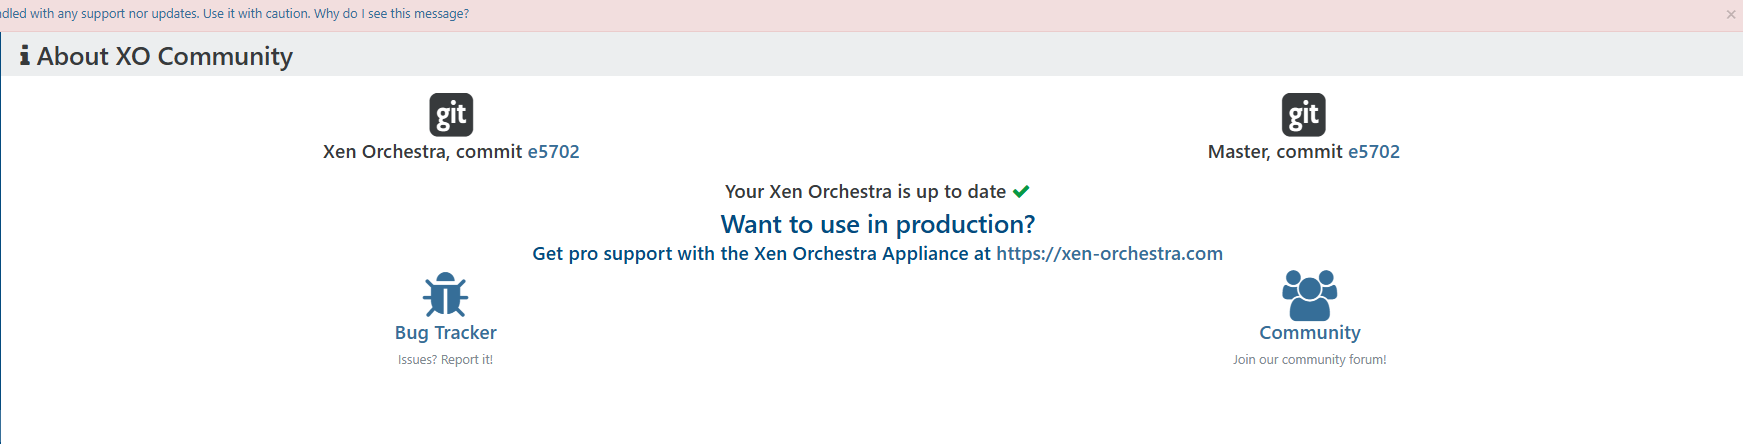Open the Bug Tracker link
The image size is (1743, 444).
click(x=445, y=333)
